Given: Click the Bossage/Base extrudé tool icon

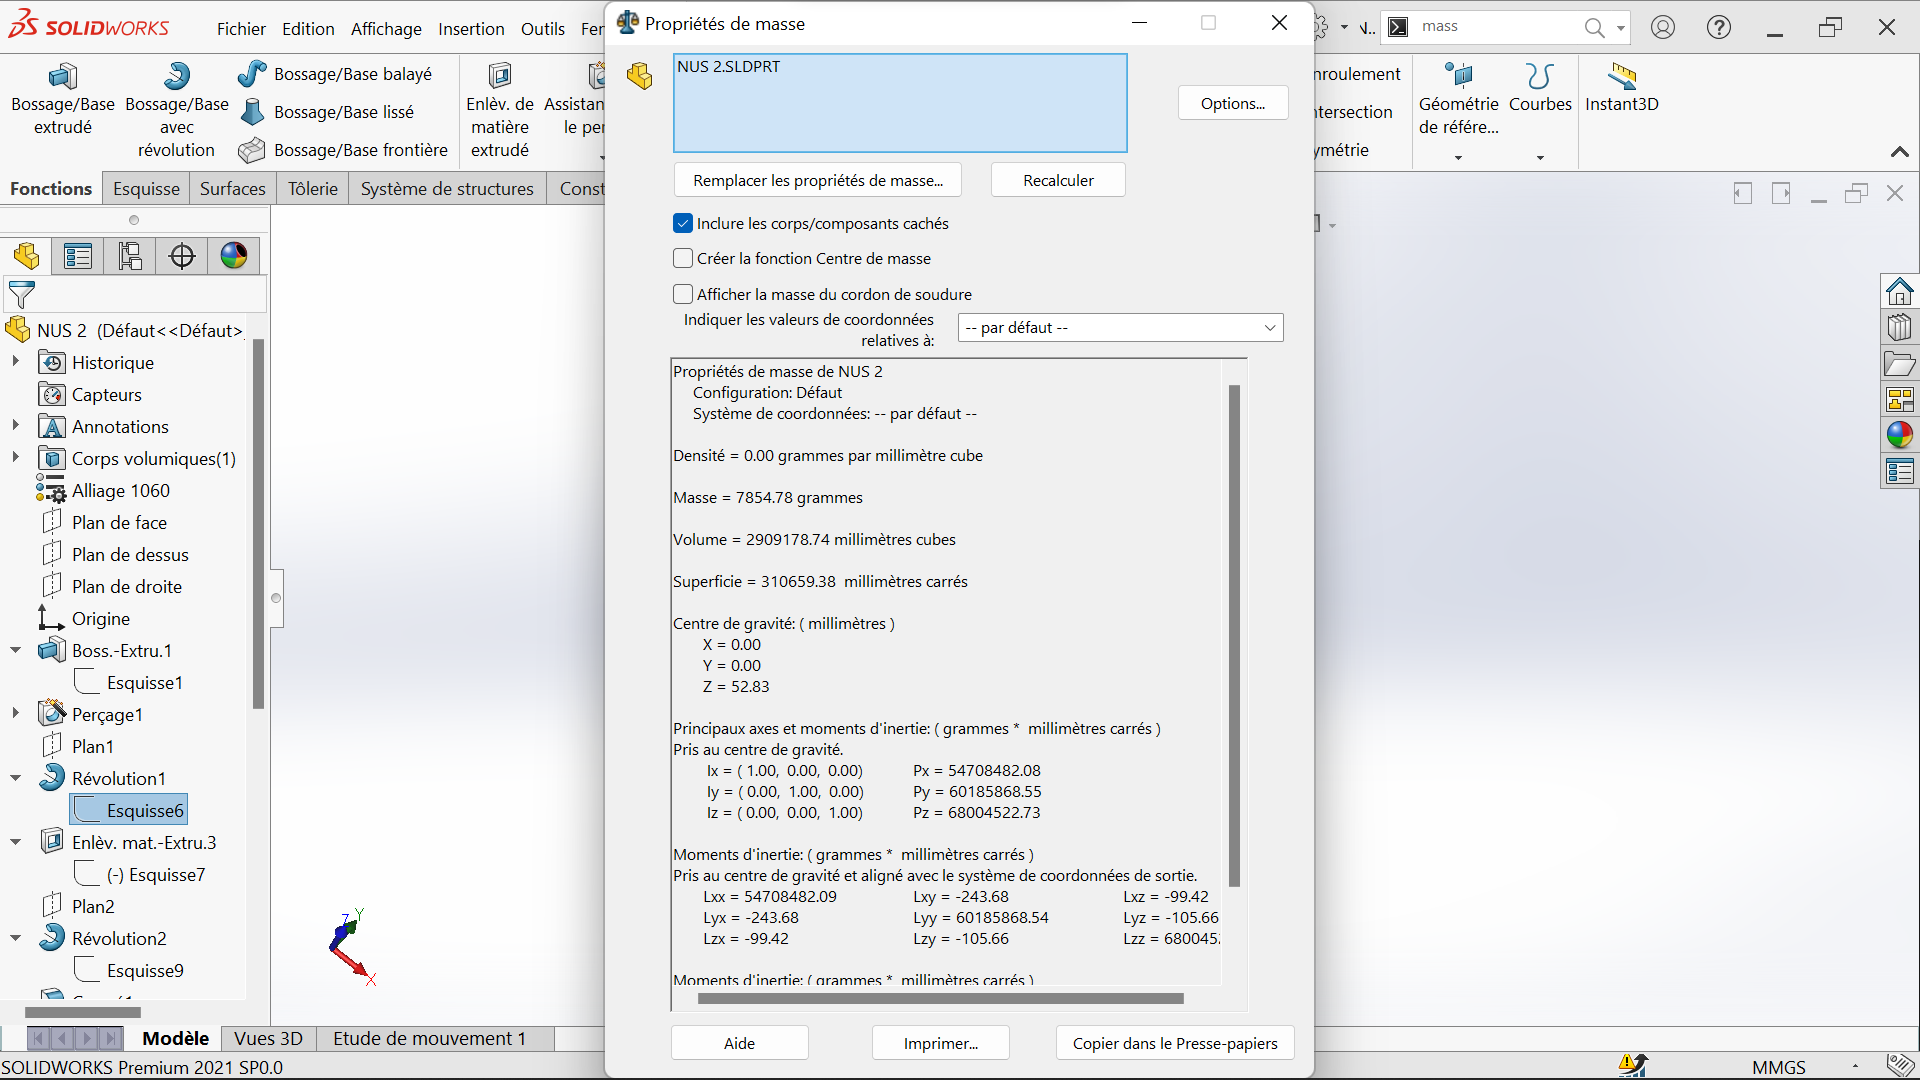Looking at the screenshot, I should [x=62, y=77].
